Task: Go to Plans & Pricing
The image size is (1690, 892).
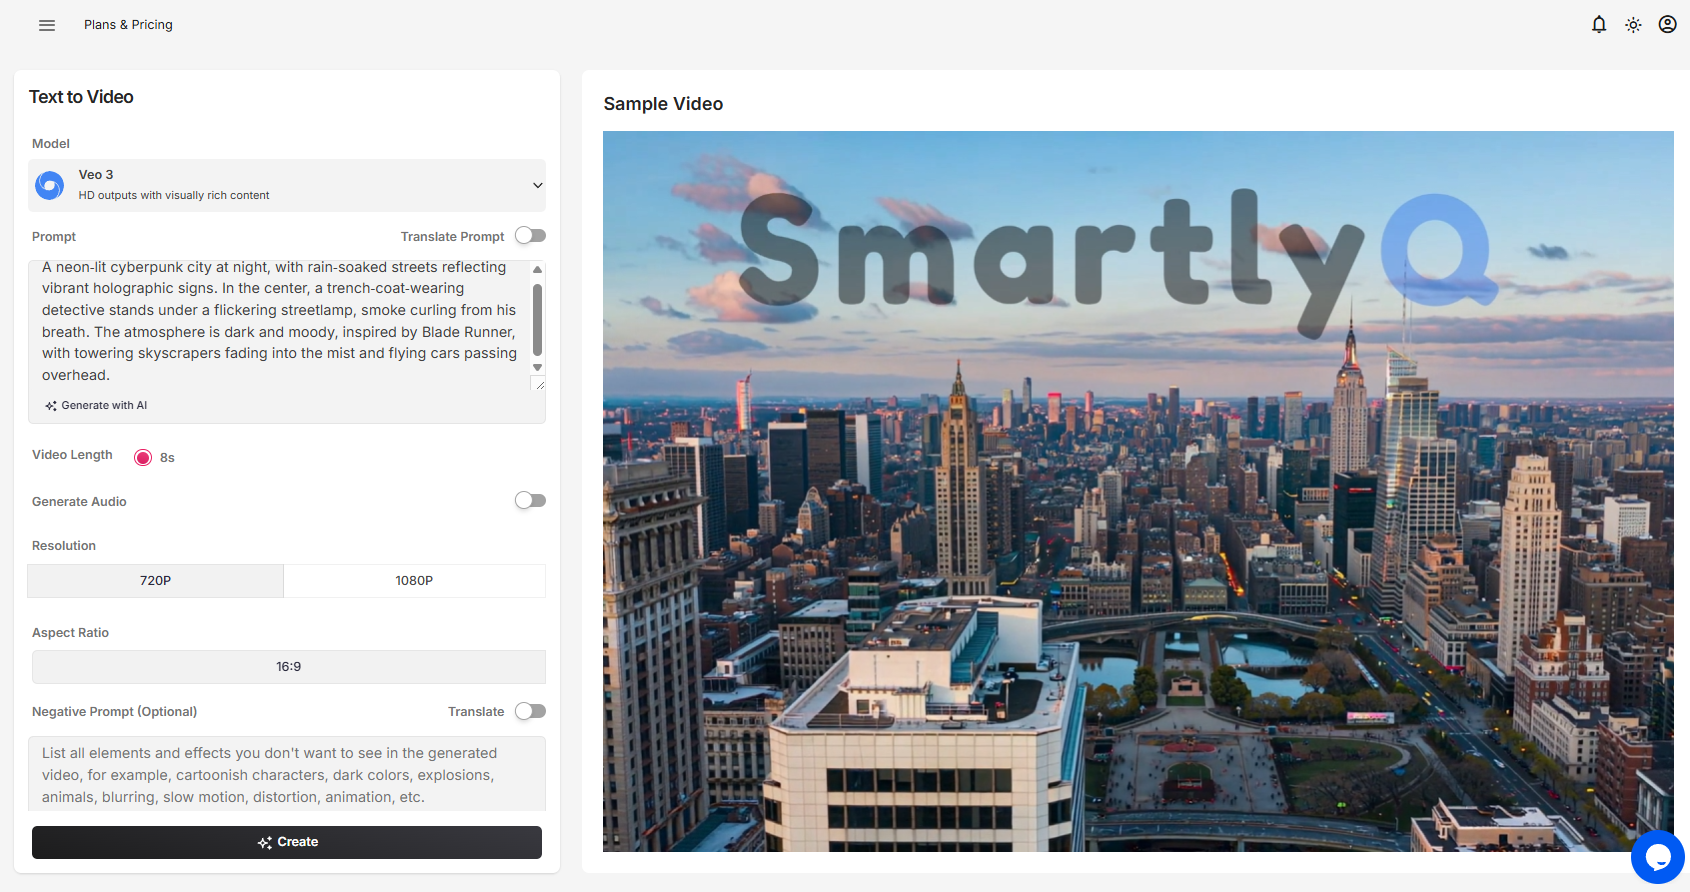Action: point(128,25)
